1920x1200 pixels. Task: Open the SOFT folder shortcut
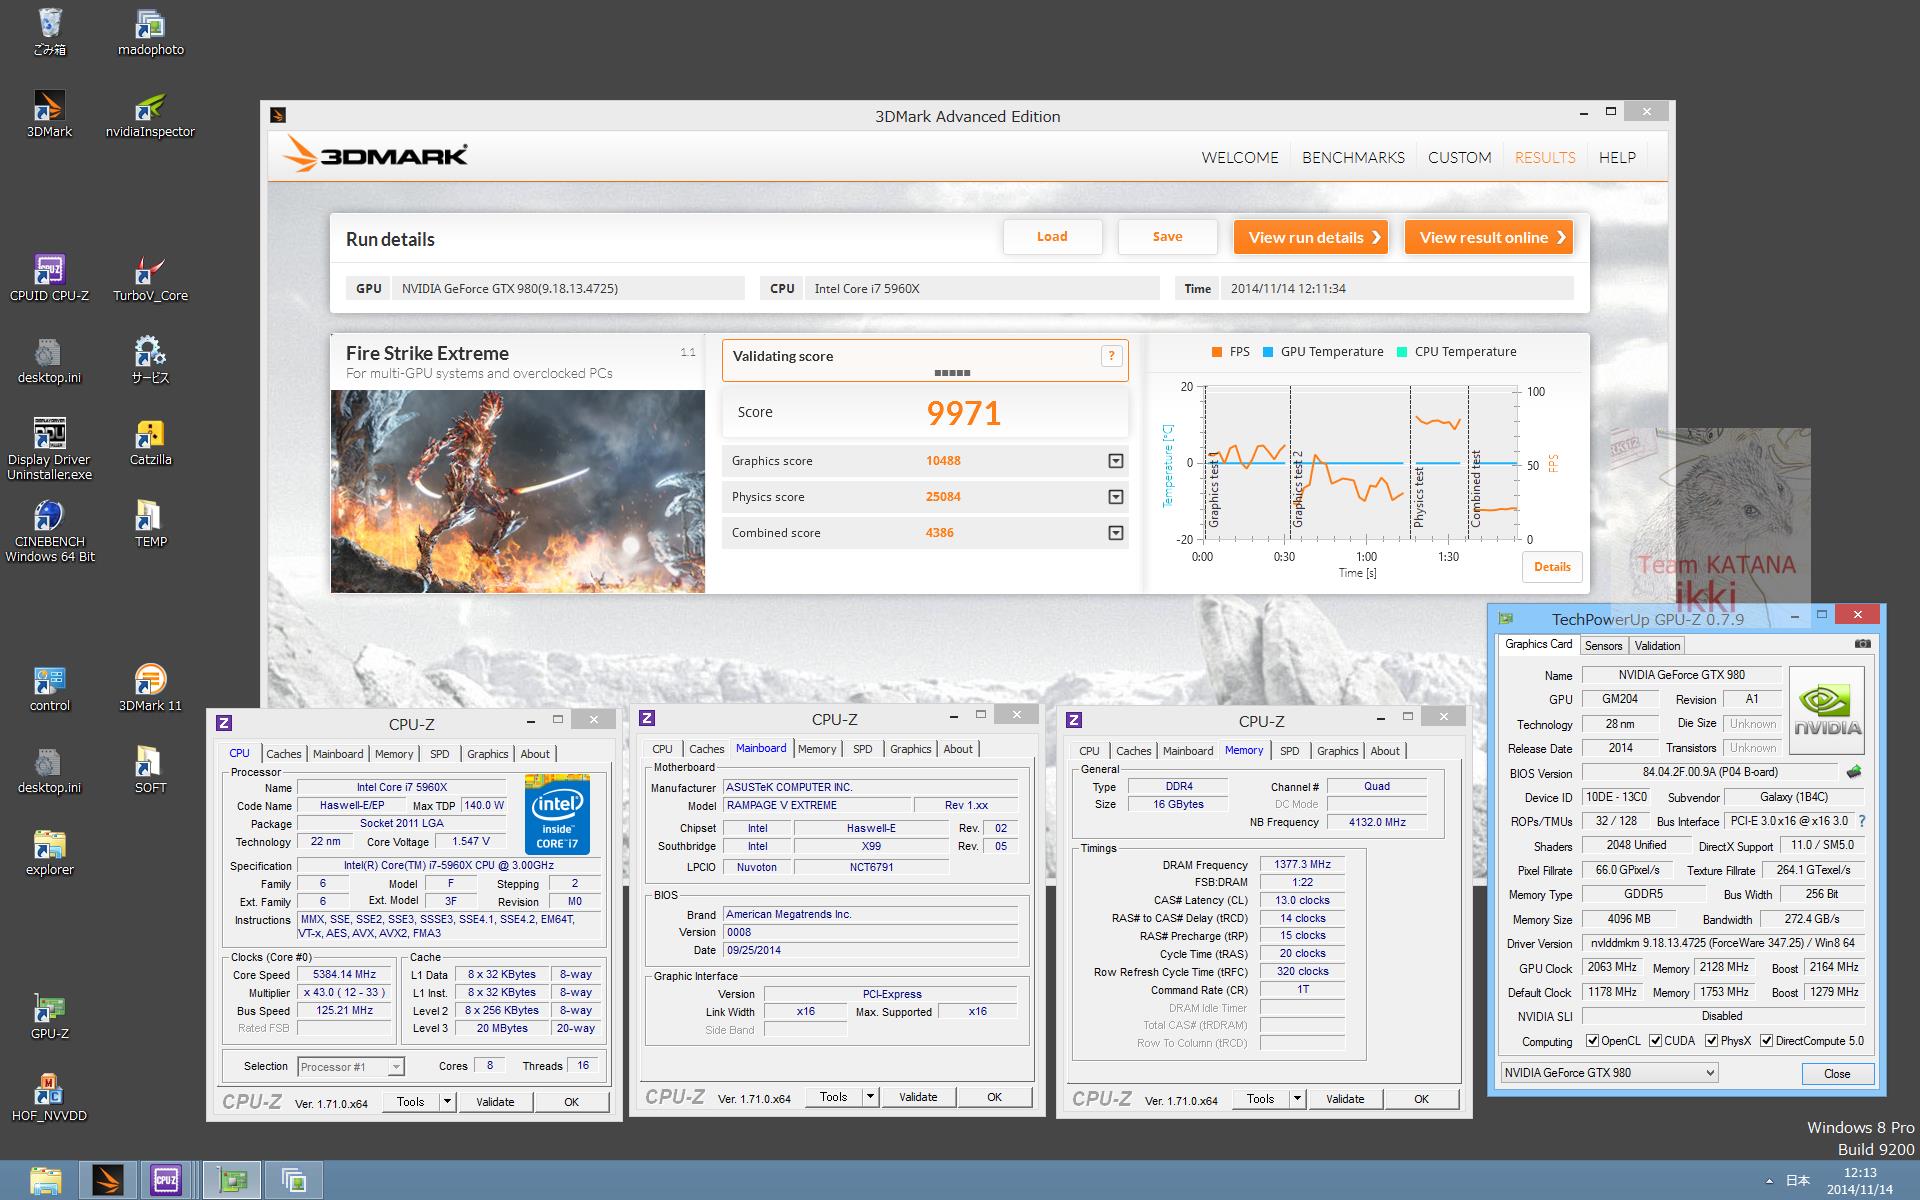pos(150,770)
